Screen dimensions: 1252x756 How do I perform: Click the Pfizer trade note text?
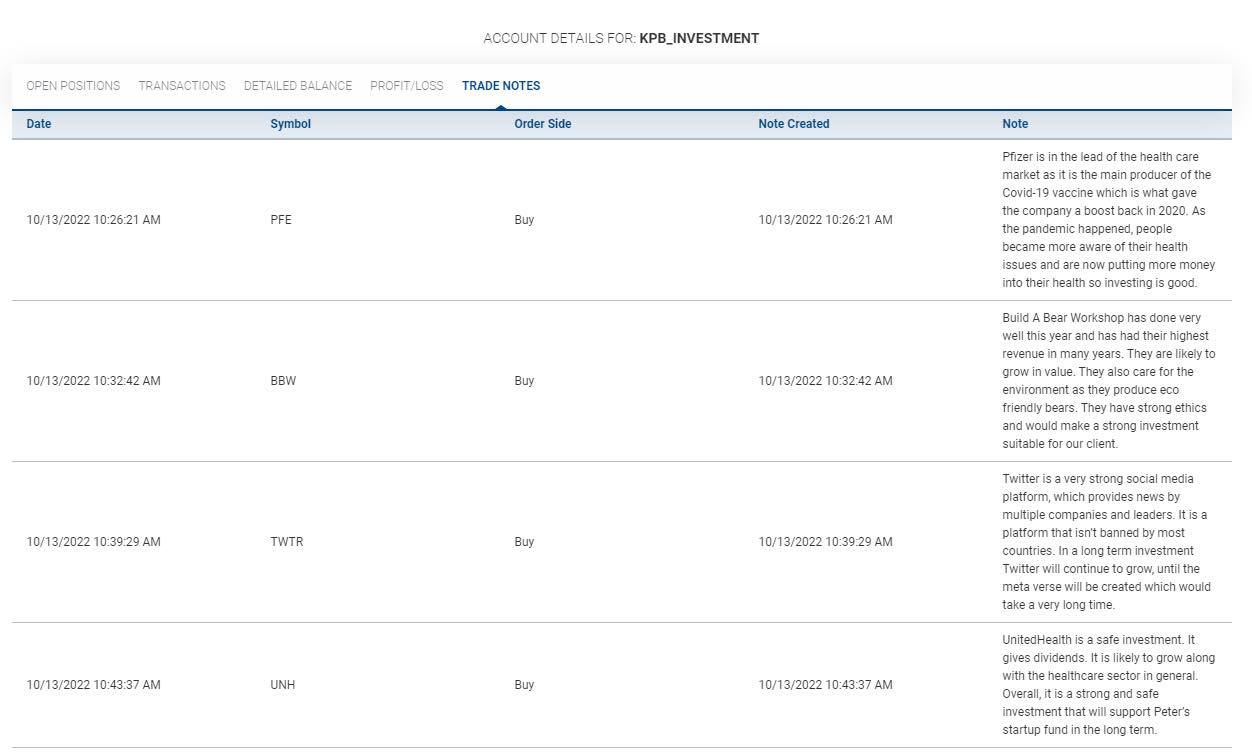pyautogui.click(x=1109, y=220)
